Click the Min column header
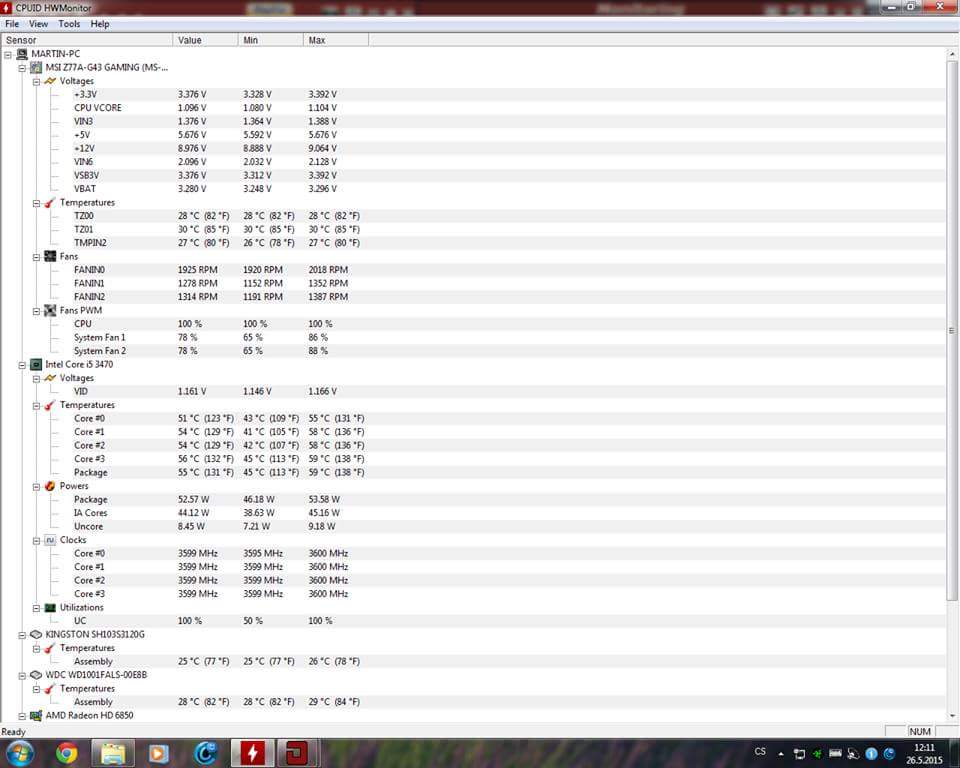Screen dimensions: 960x768 271,40
